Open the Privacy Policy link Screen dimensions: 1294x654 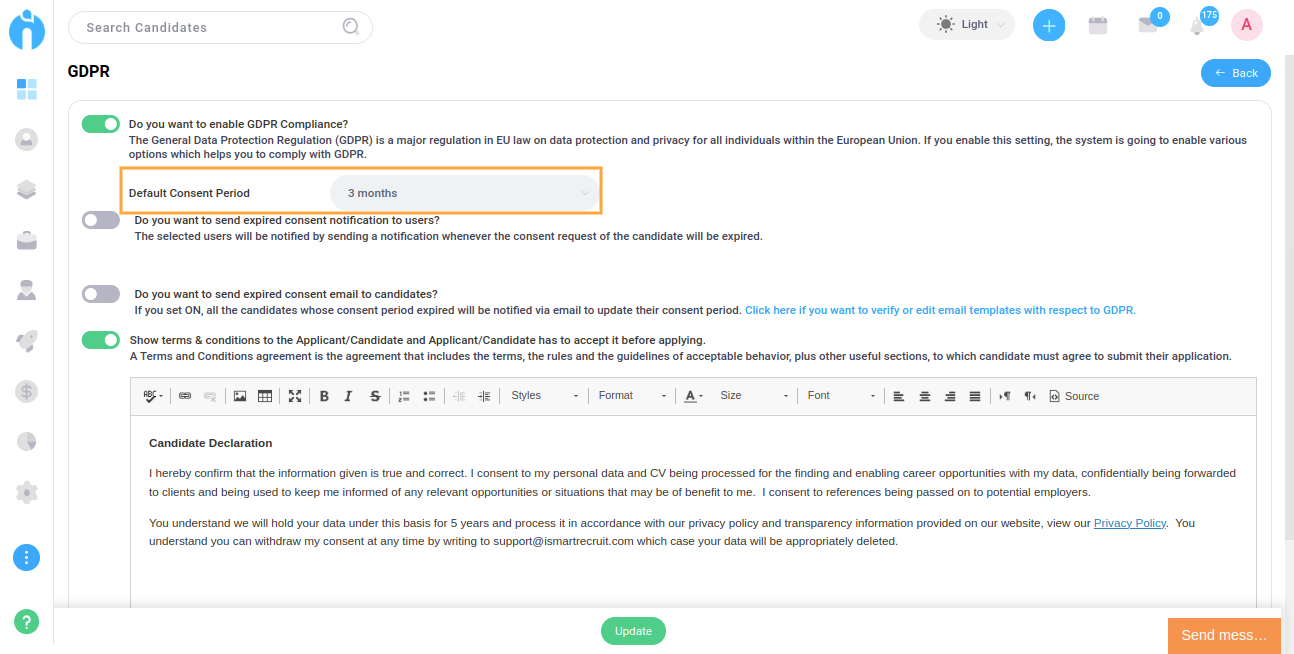click(1129, 523)
